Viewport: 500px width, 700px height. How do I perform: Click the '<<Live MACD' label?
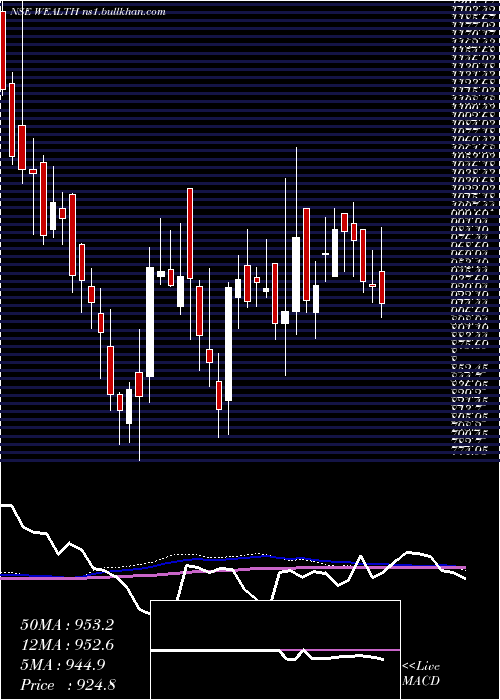(x=421, y=674)
